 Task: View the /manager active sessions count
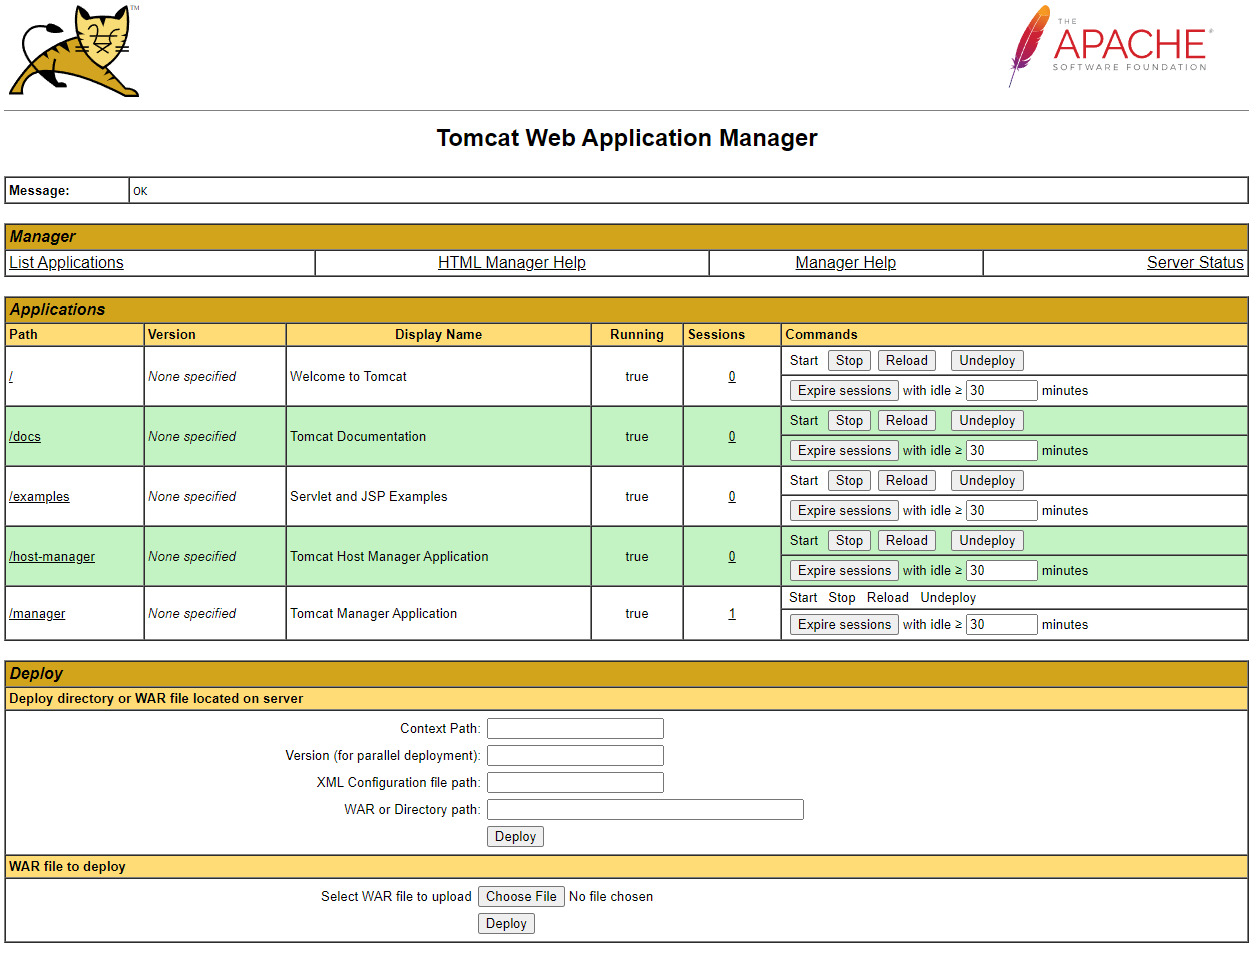(x=731, y=614)
